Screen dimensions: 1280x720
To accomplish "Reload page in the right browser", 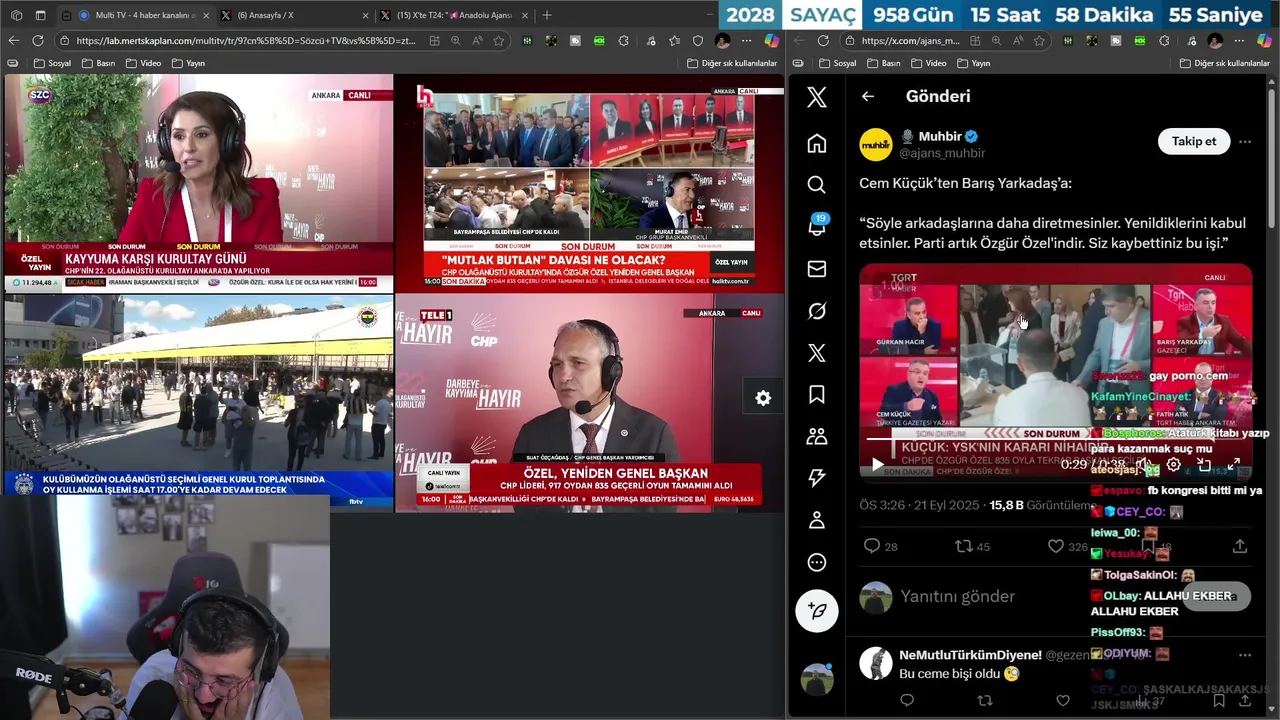I will (x=823, y=41).
